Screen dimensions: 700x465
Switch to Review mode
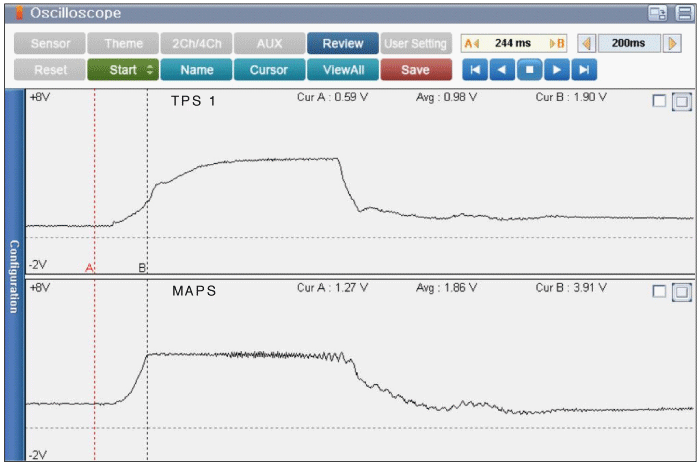click(343, 43)
